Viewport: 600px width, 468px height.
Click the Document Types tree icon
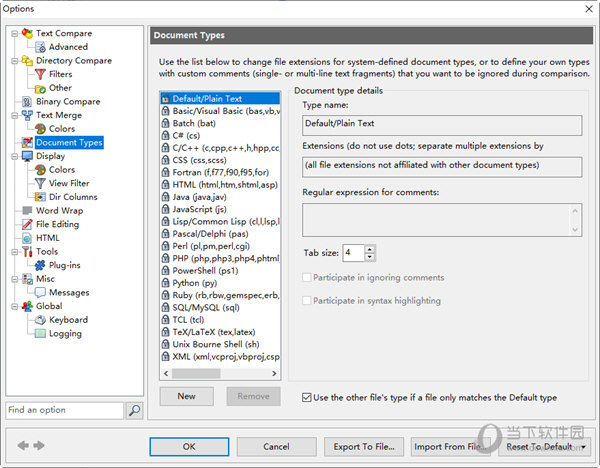tap(27, 142)
